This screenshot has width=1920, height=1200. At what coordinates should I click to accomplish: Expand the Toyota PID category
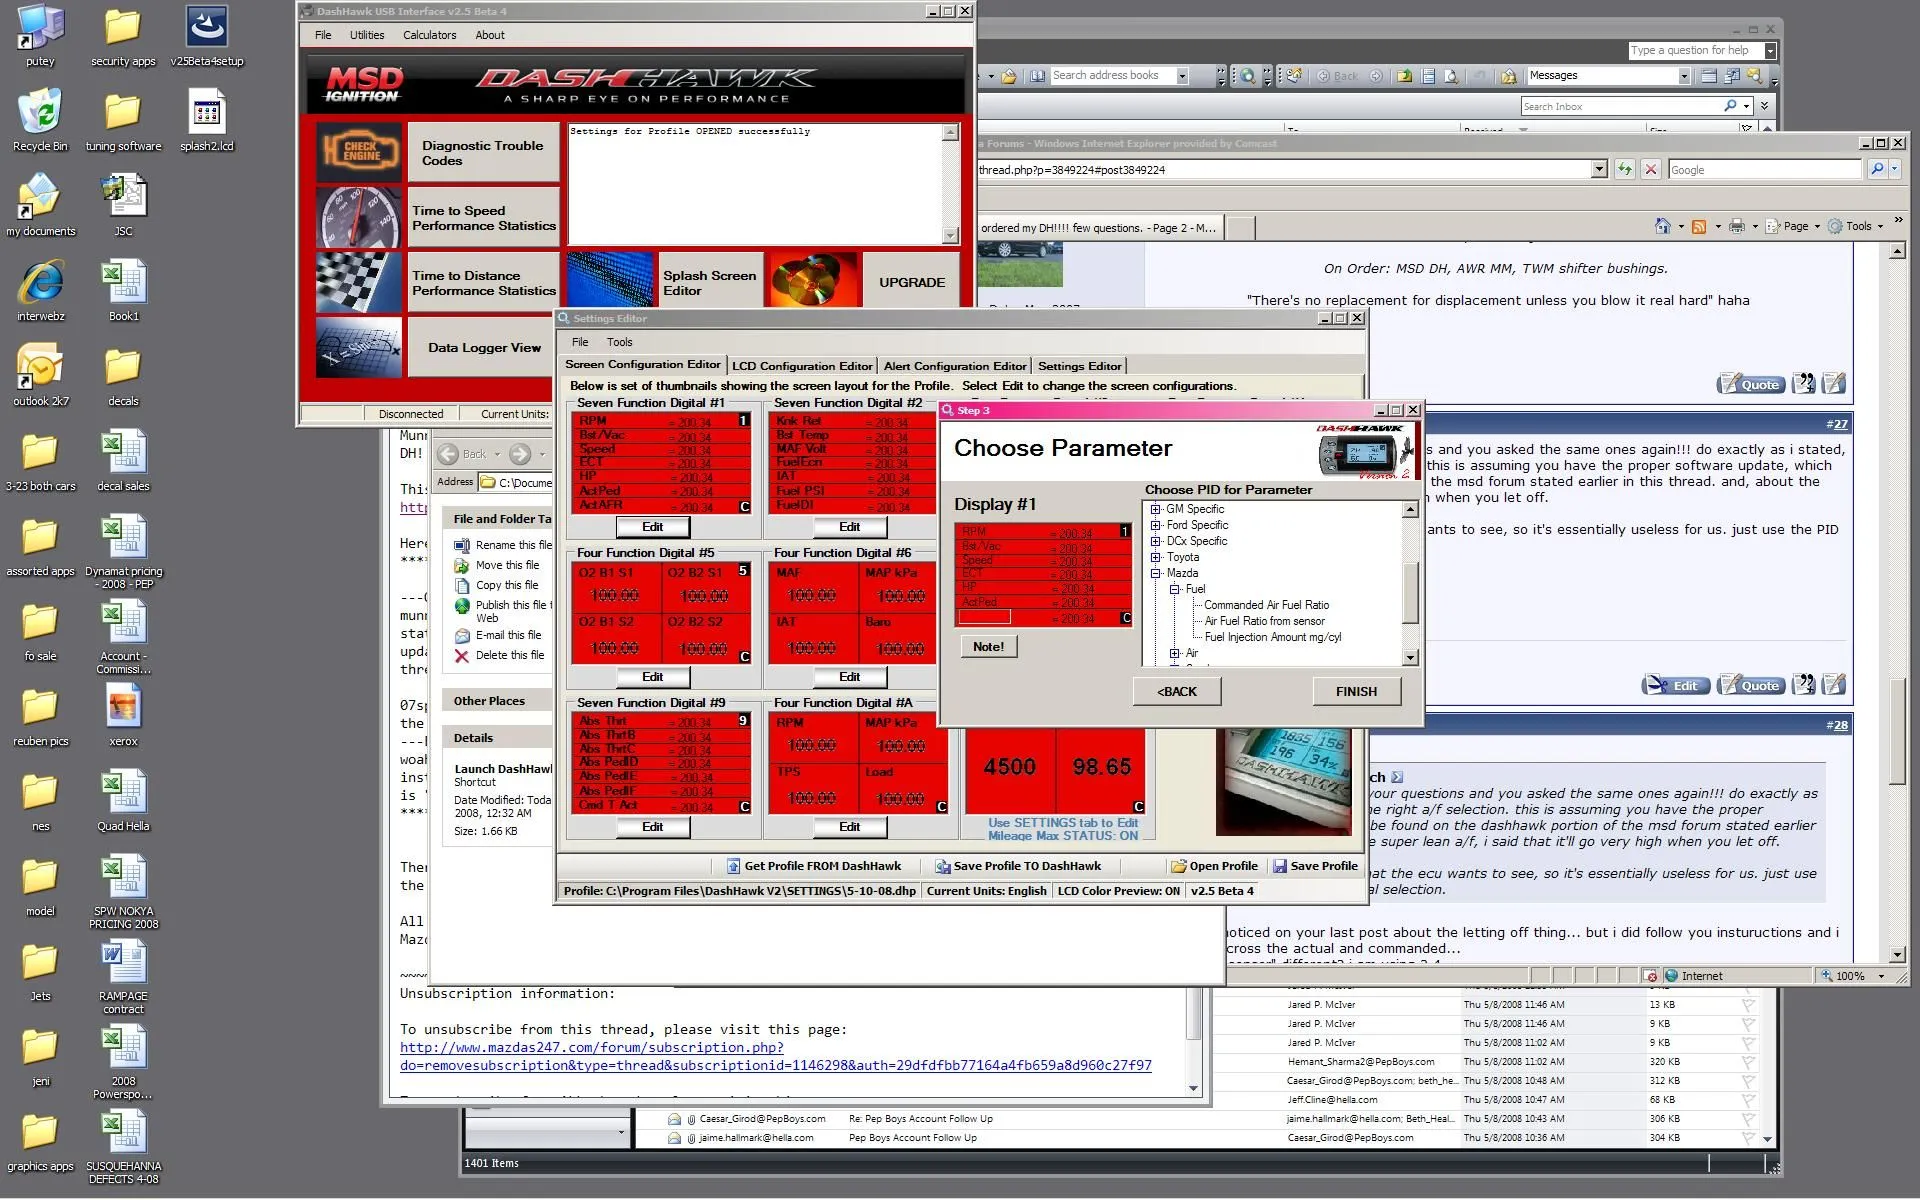click(x=1156, y=557)
